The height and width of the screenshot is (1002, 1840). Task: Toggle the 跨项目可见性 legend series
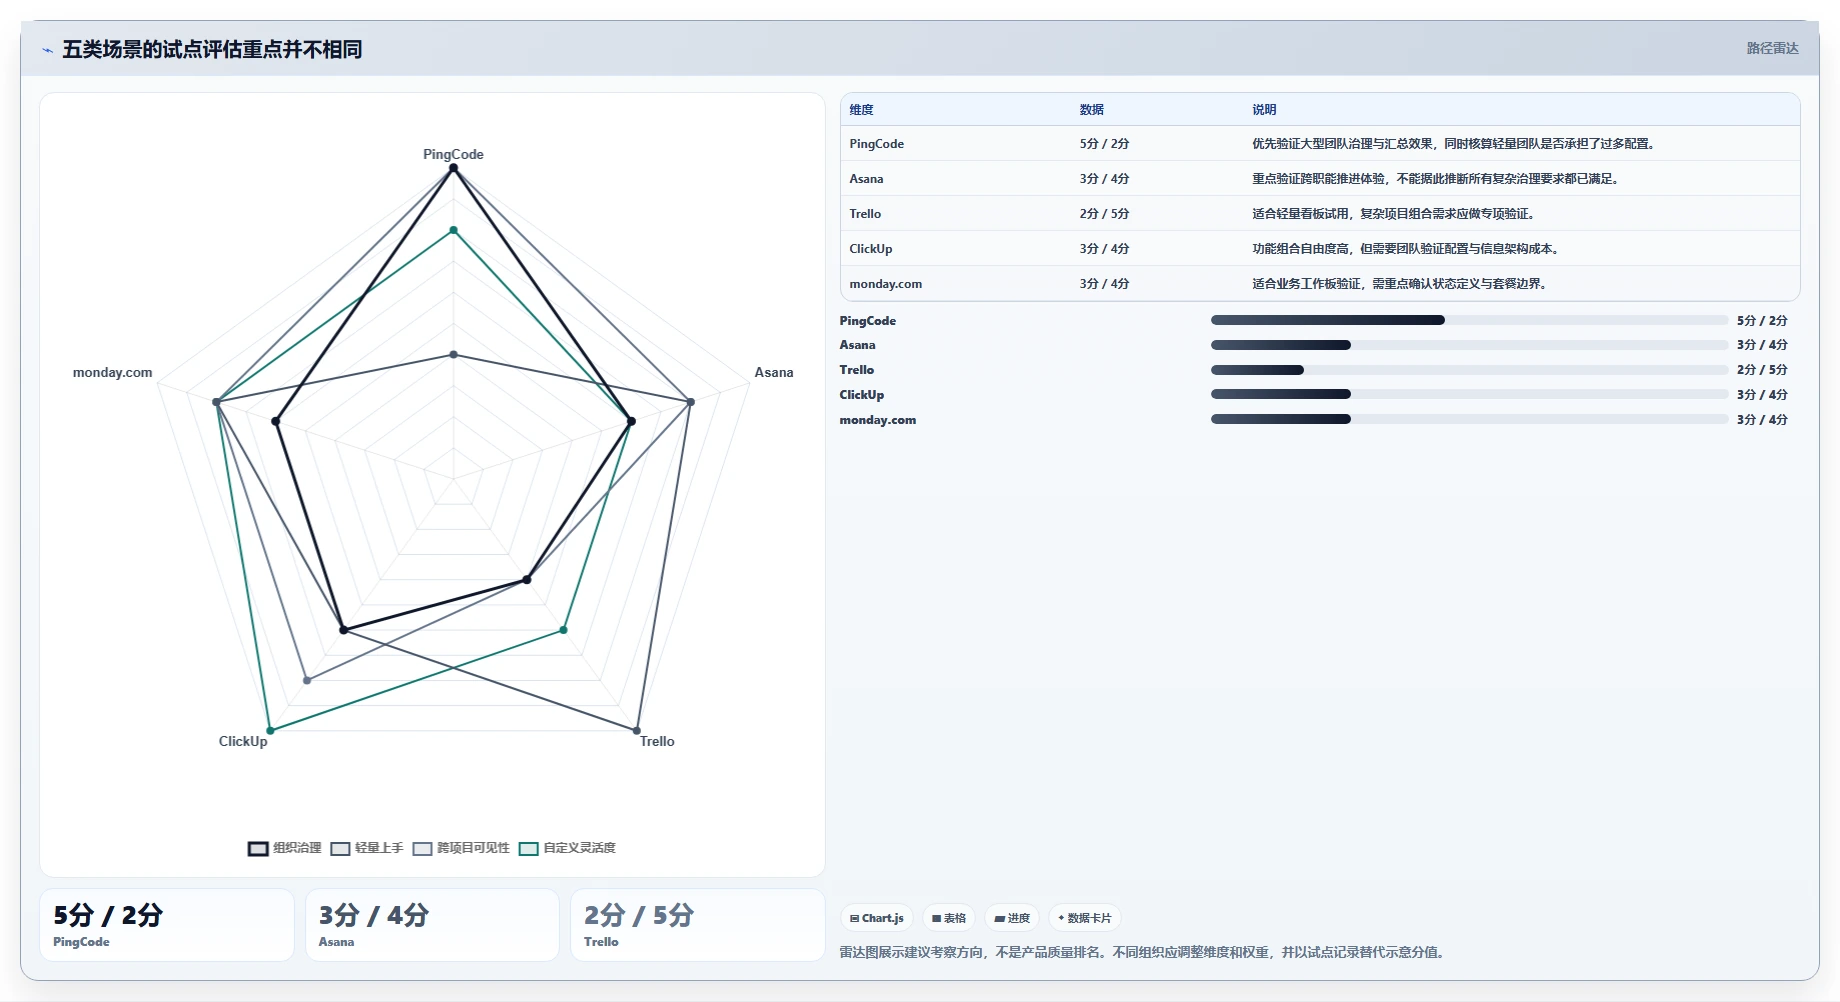click(x=461, y=848)
